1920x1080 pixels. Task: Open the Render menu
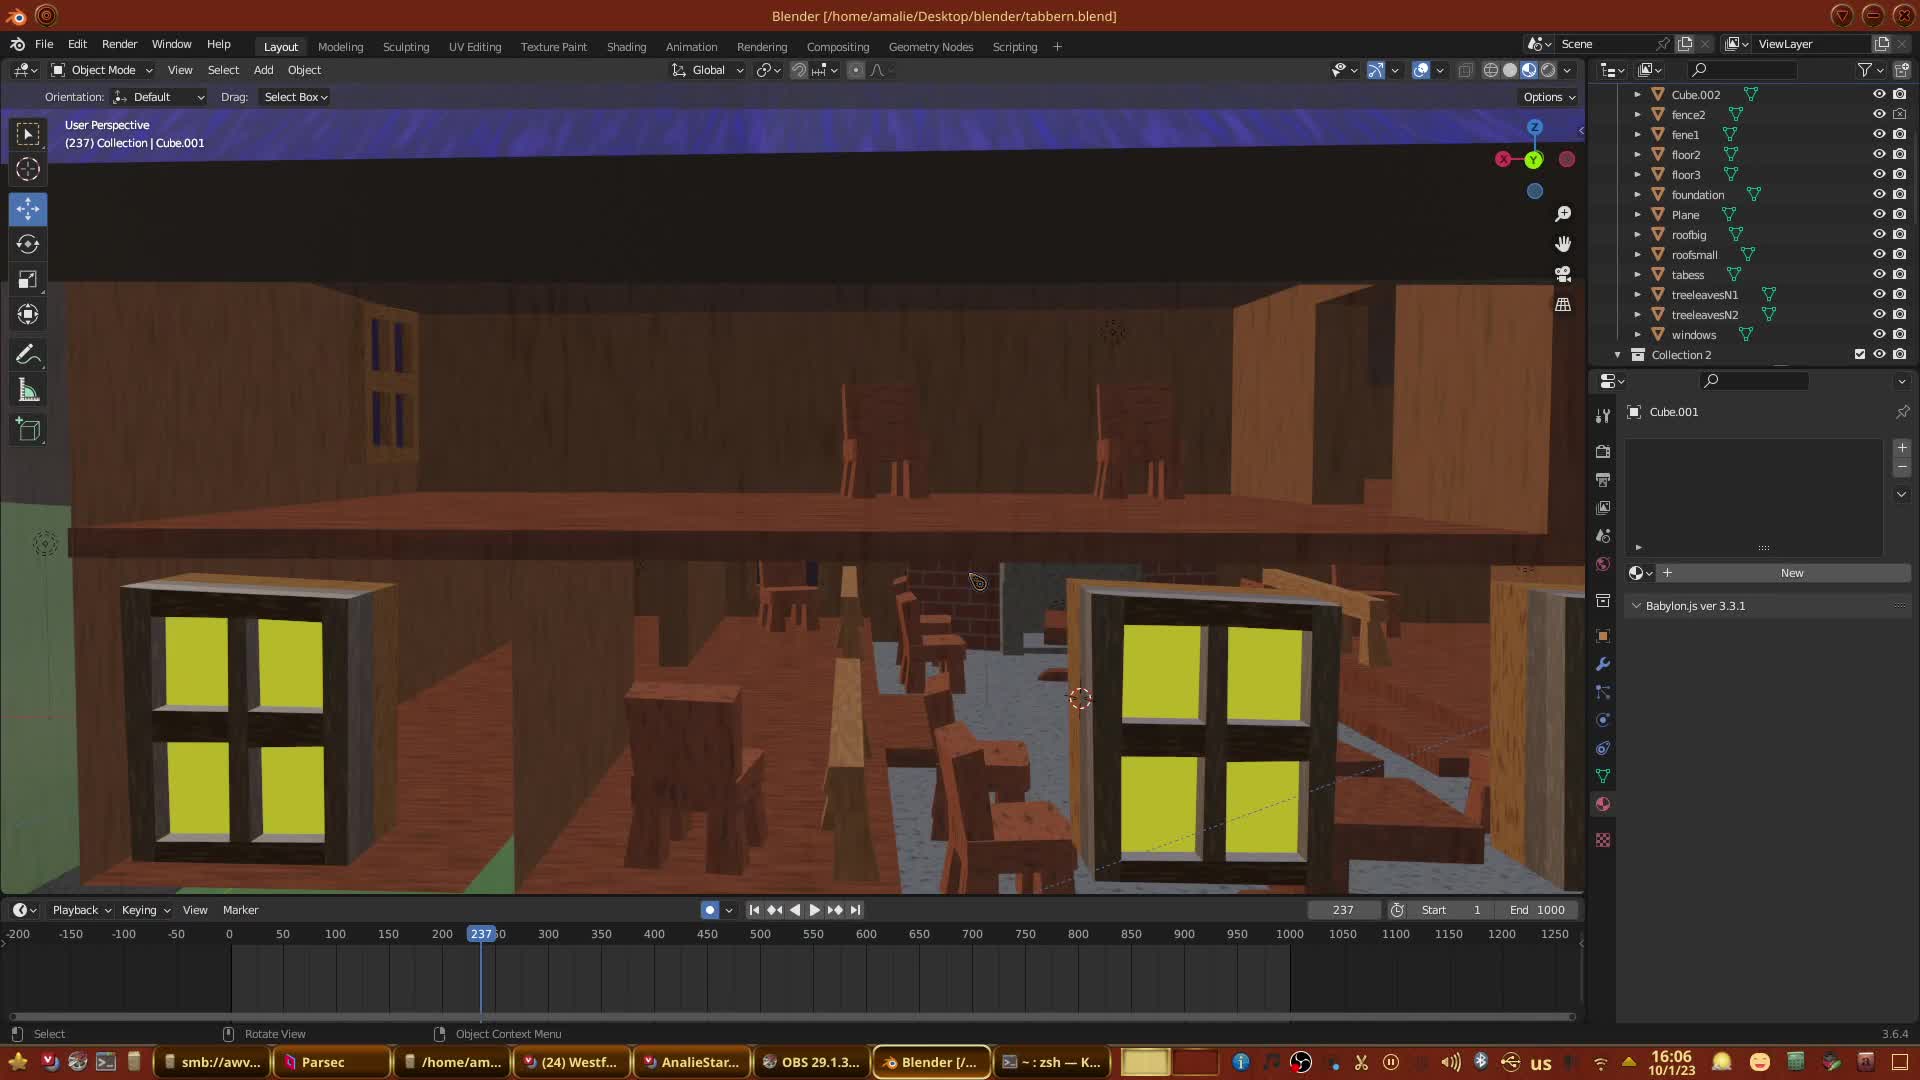pyautogui.click(x=119, y=44)
